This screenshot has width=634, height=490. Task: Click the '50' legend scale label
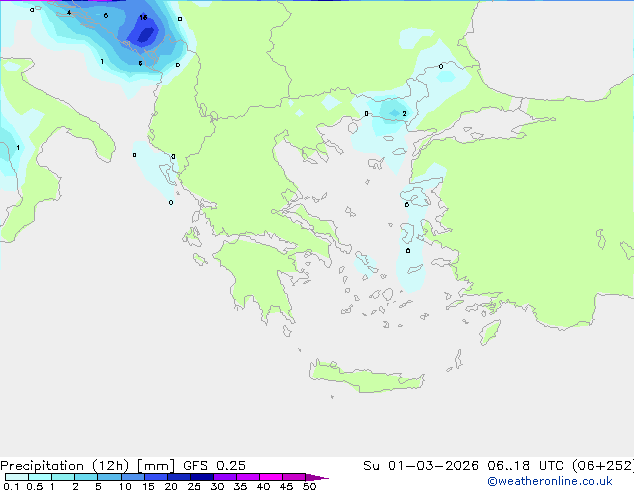coord(309,486)
